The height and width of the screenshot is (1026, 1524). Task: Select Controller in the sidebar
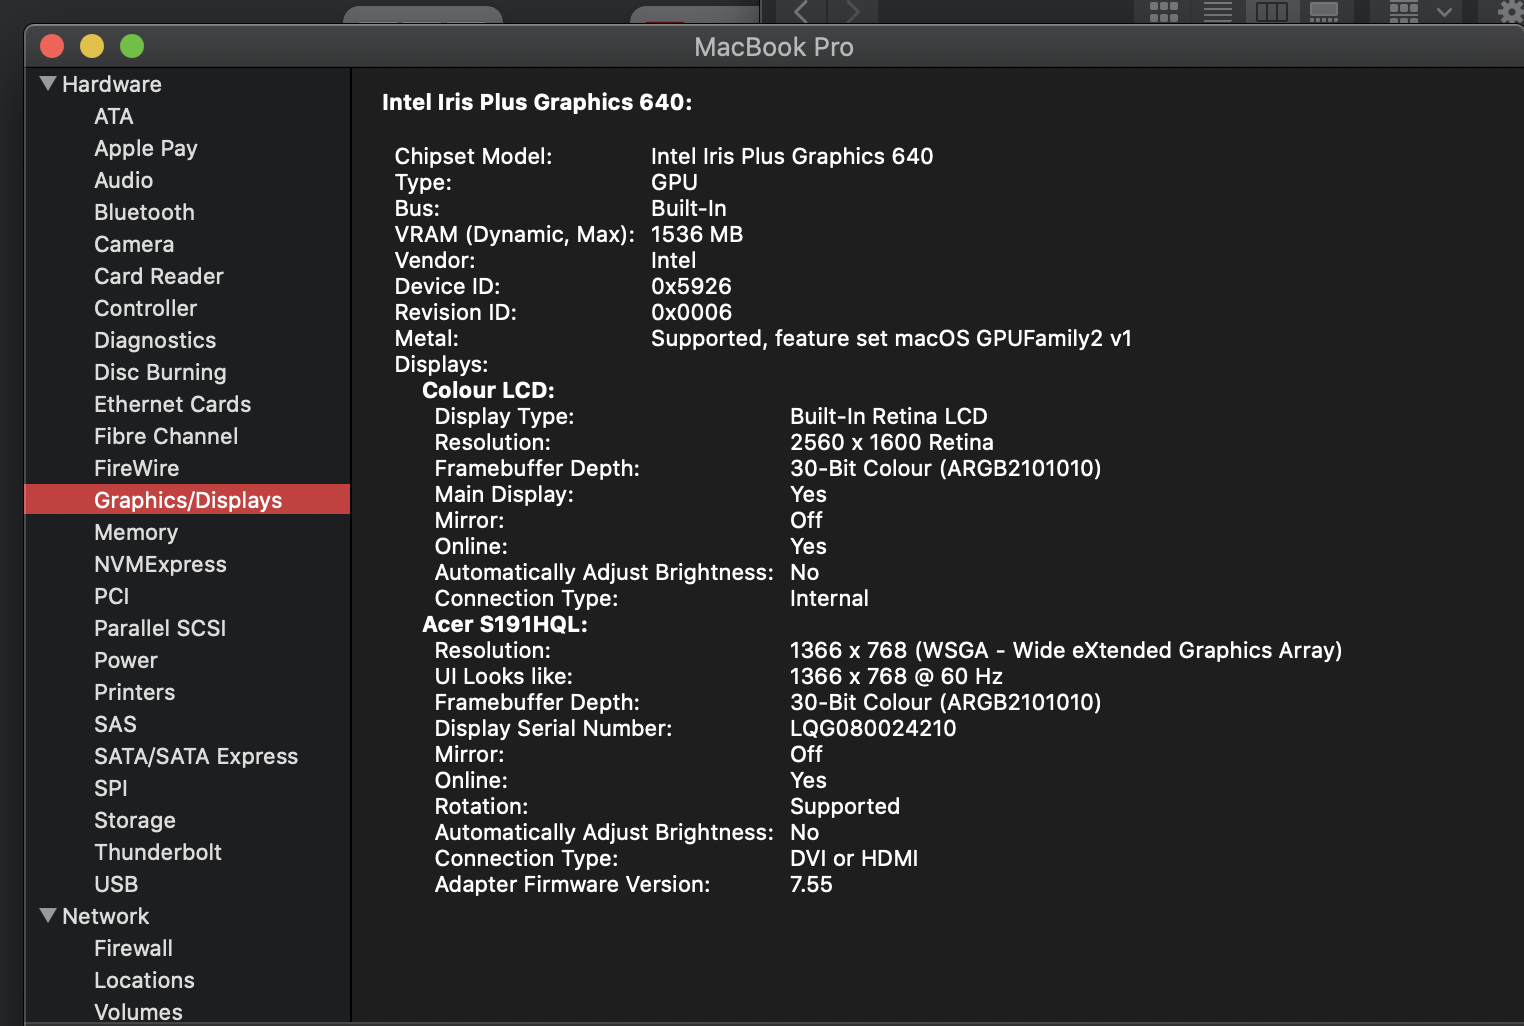(x=146, y=308)
